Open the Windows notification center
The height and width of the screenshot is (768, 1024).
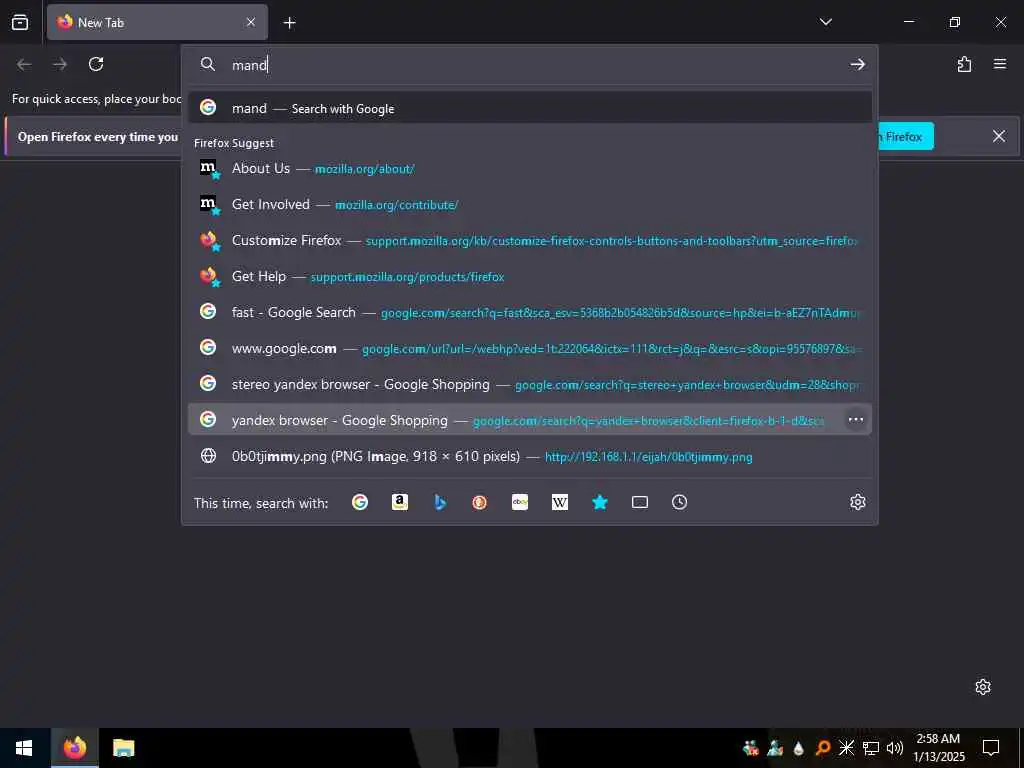click(x=991, y=748)
